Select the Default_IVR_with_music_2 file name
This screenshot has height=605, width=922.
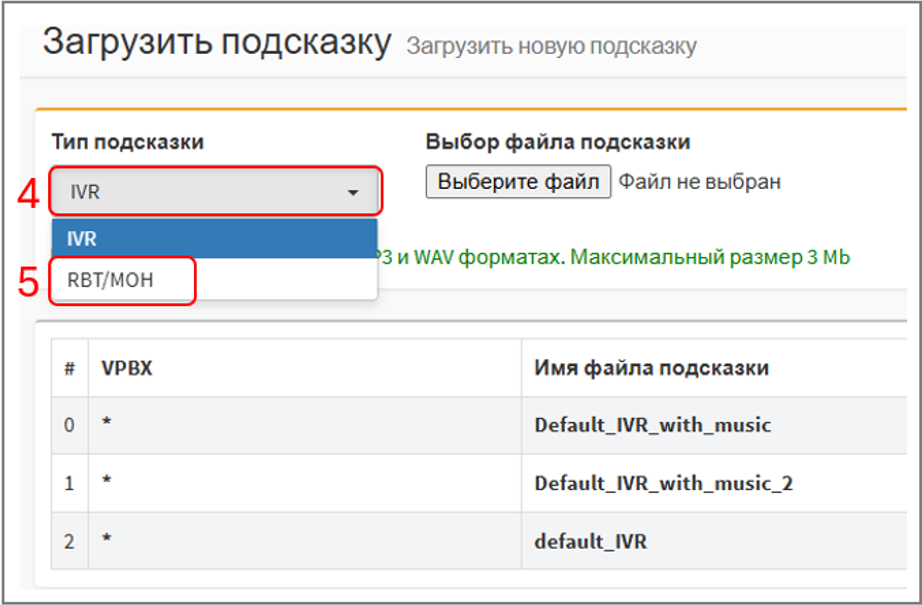tap(663, 484)
